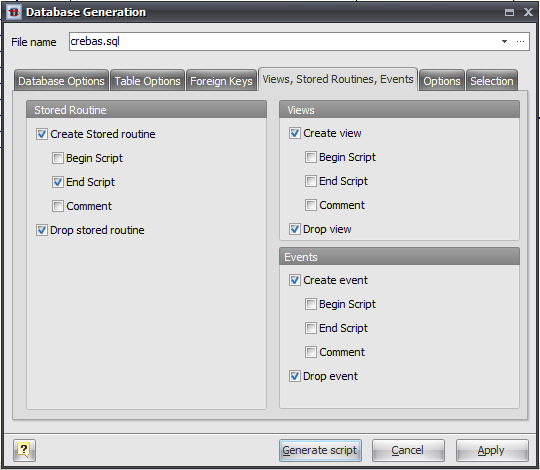Uncheck Create view checkbox
Viewport: 540px width, 470px height.
pos(295,133)
